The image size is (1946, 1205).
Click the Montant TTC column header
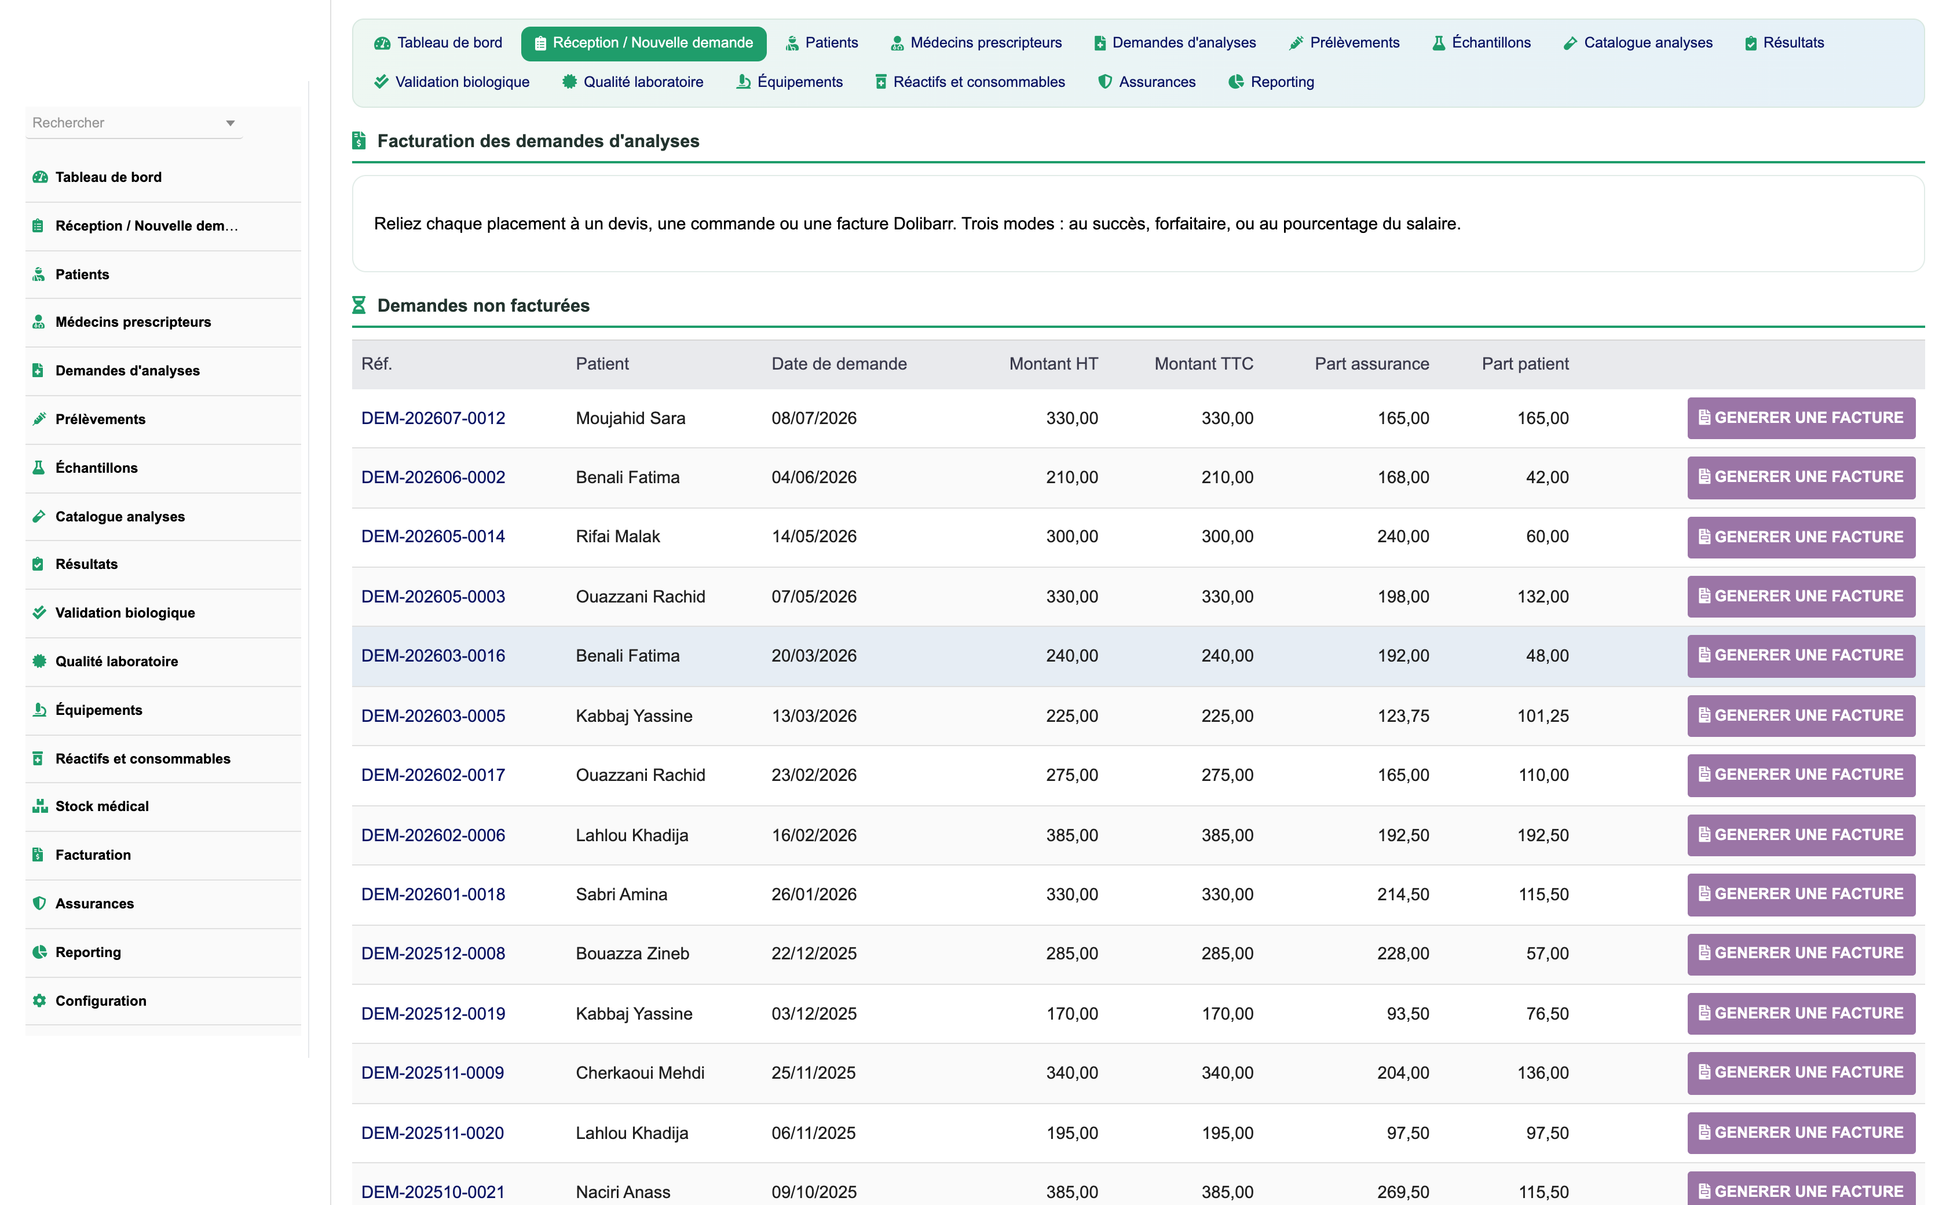1203,364
